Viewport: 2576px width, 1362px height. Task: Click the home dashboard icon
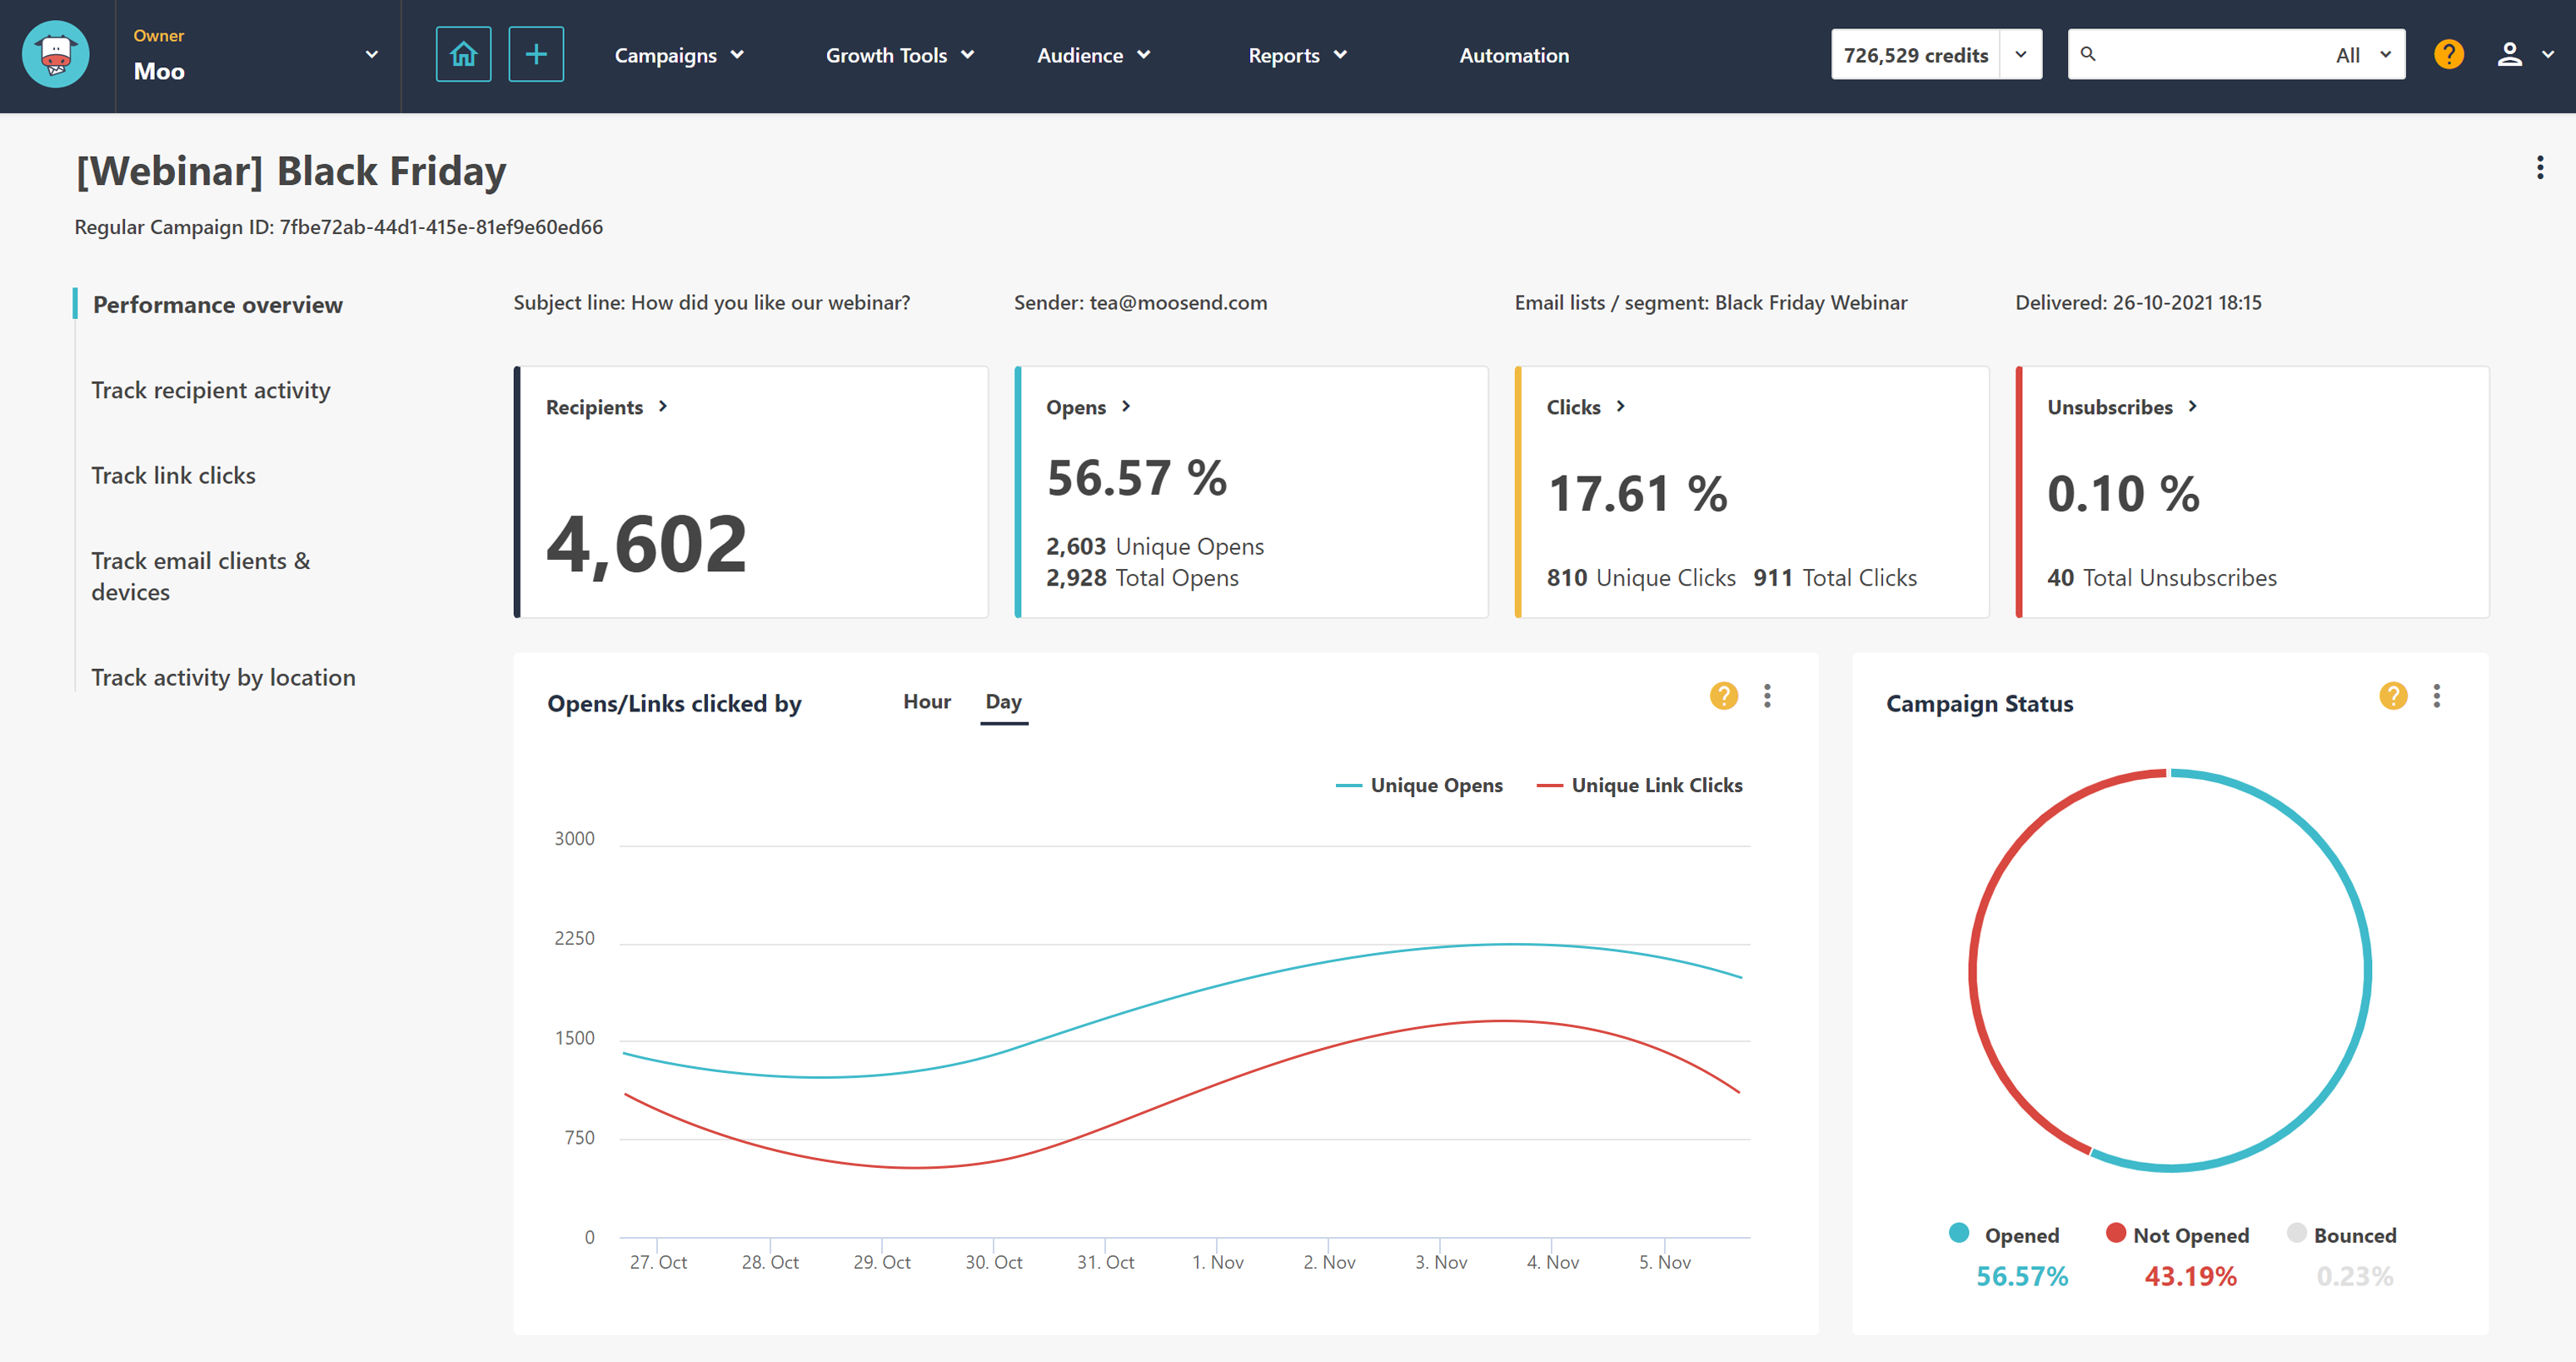(461, 54)
